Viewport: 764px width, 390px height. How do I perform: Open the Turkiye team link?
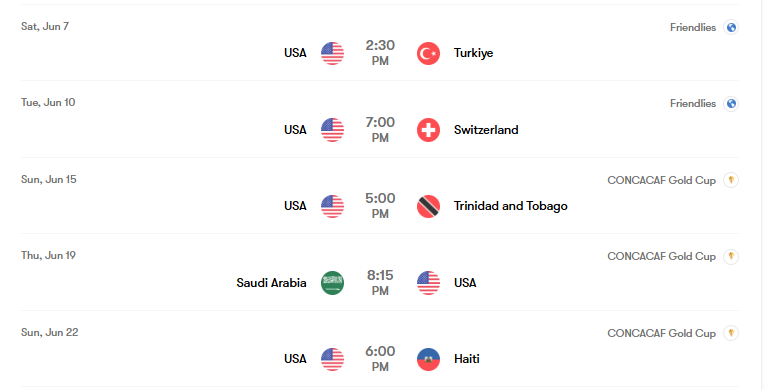(473, 53)
